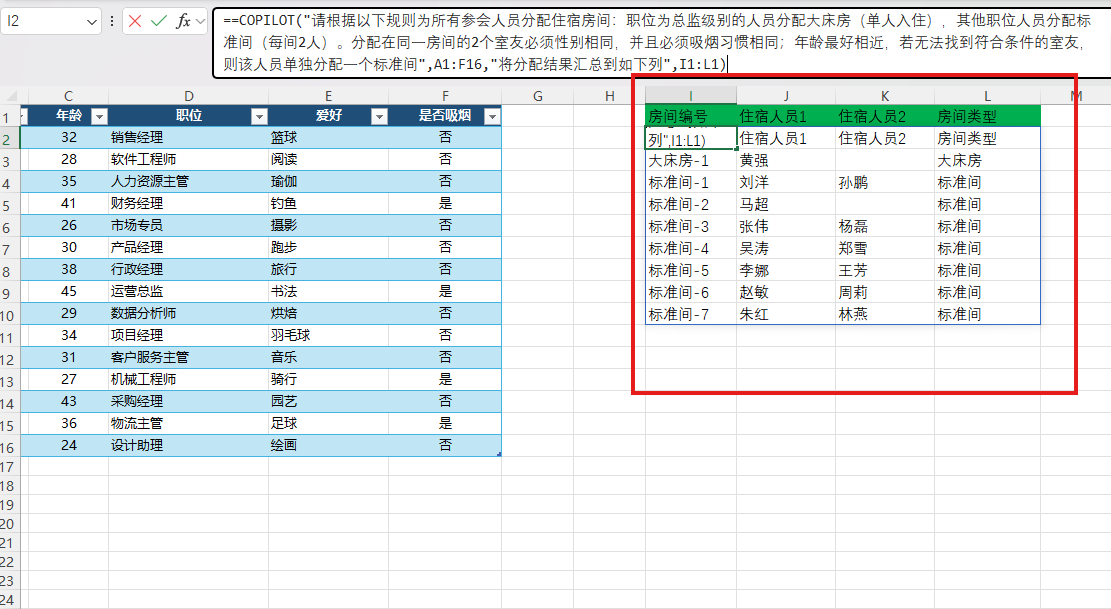Select cell containing 财务经理
This screenshot has height=609, width=1111.
188,203
